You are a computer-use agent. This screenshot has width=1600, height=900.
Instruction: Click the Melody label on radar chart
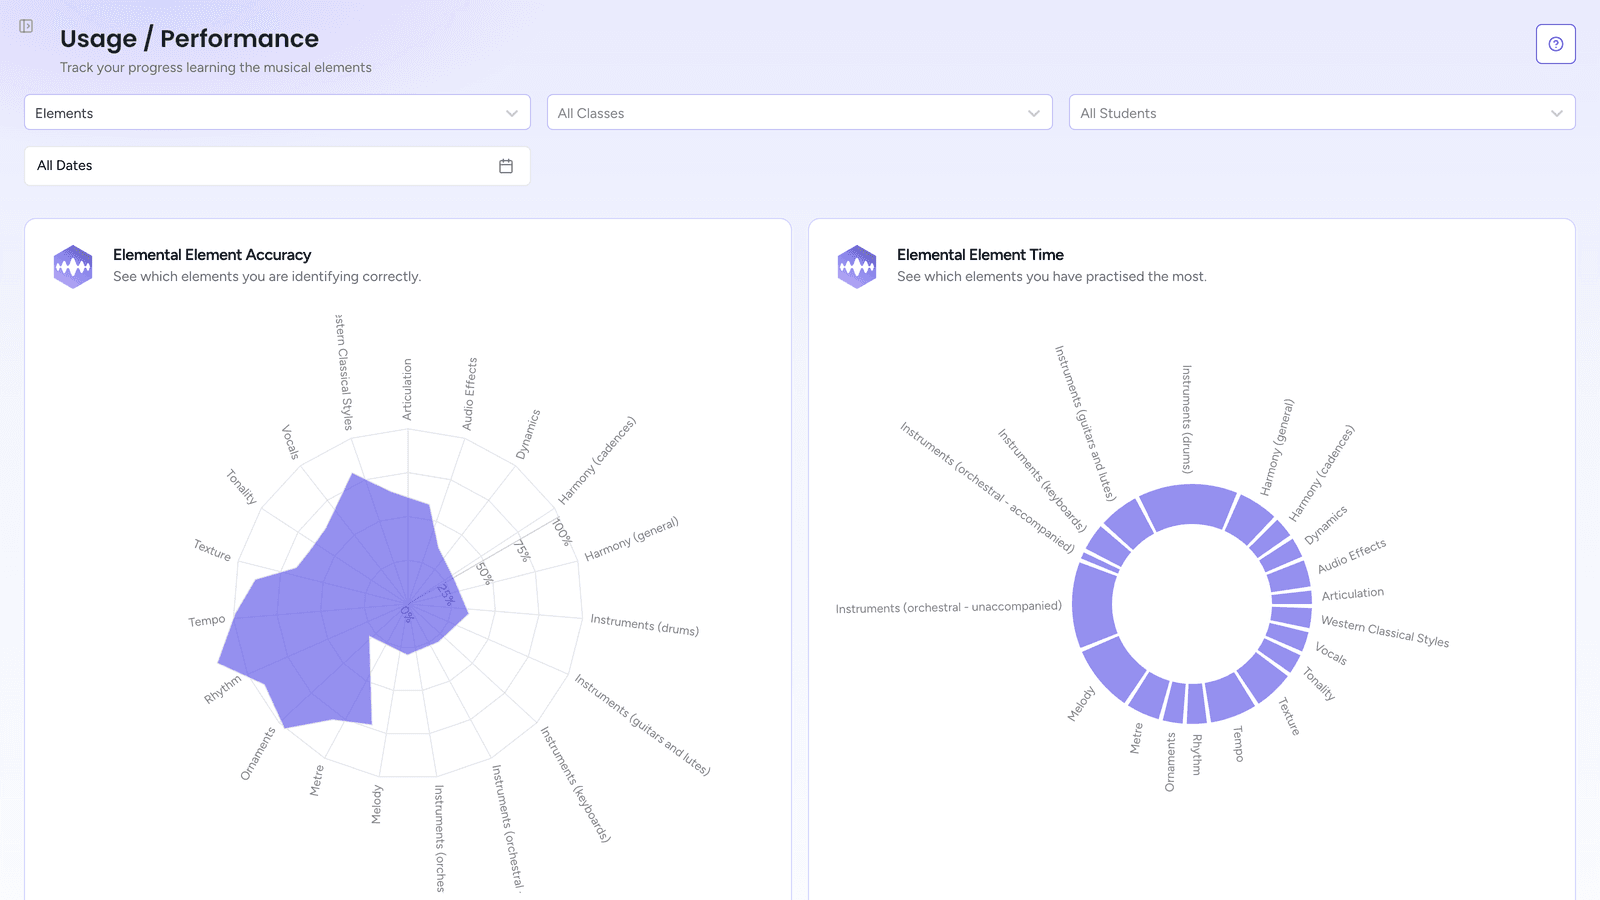(x=377, y=804)
